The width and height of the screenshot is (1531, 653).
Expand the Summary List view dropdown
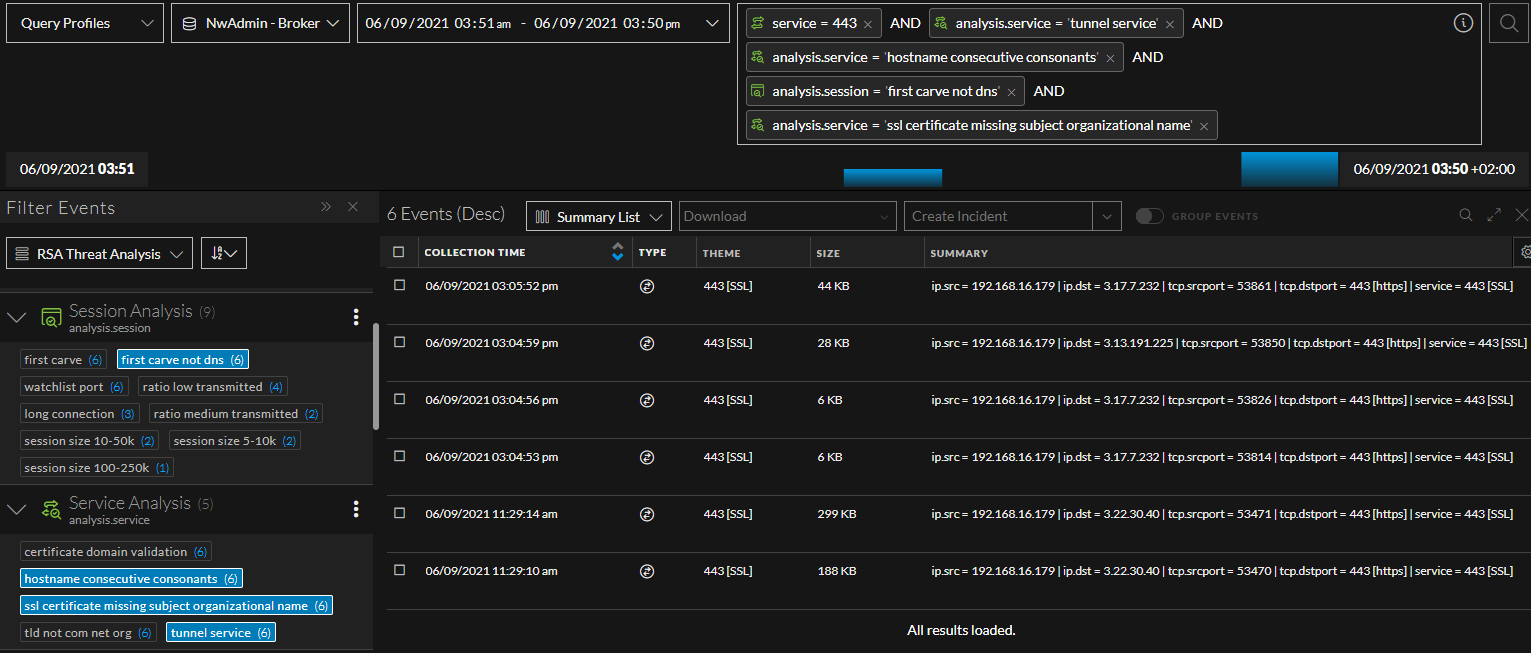(598, 216)
